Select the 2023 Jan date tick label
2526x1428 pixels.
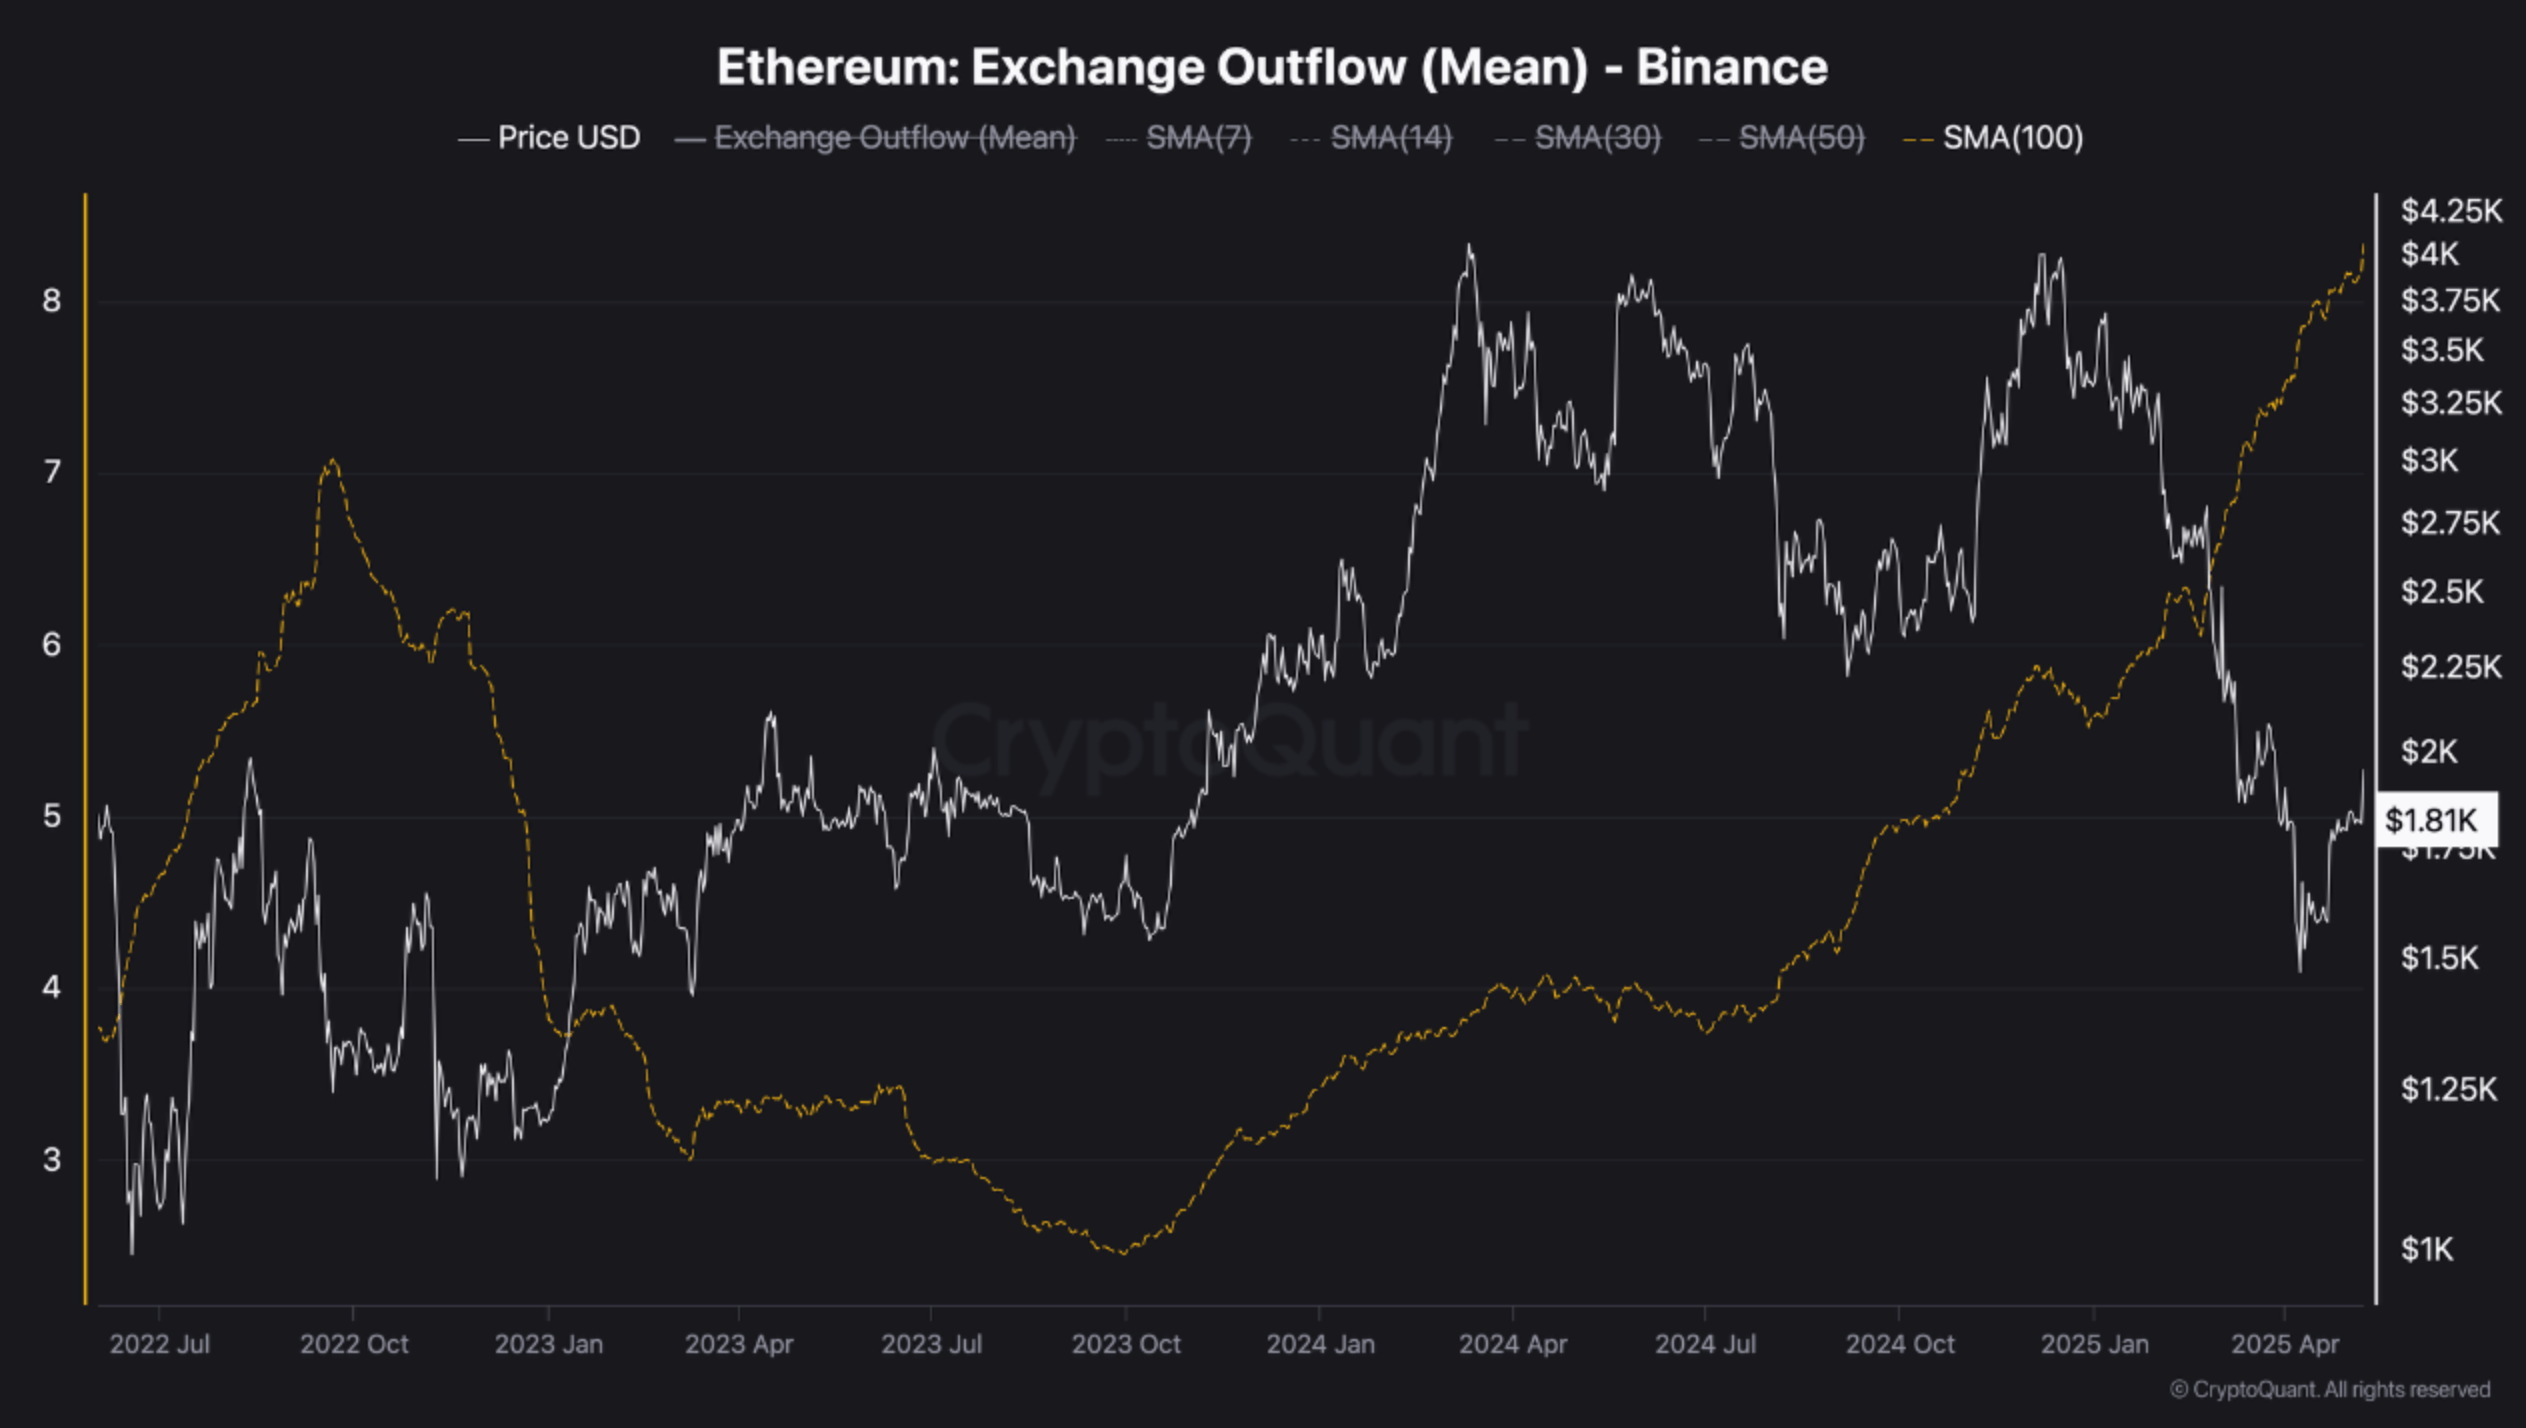[x=549, y=1344]
